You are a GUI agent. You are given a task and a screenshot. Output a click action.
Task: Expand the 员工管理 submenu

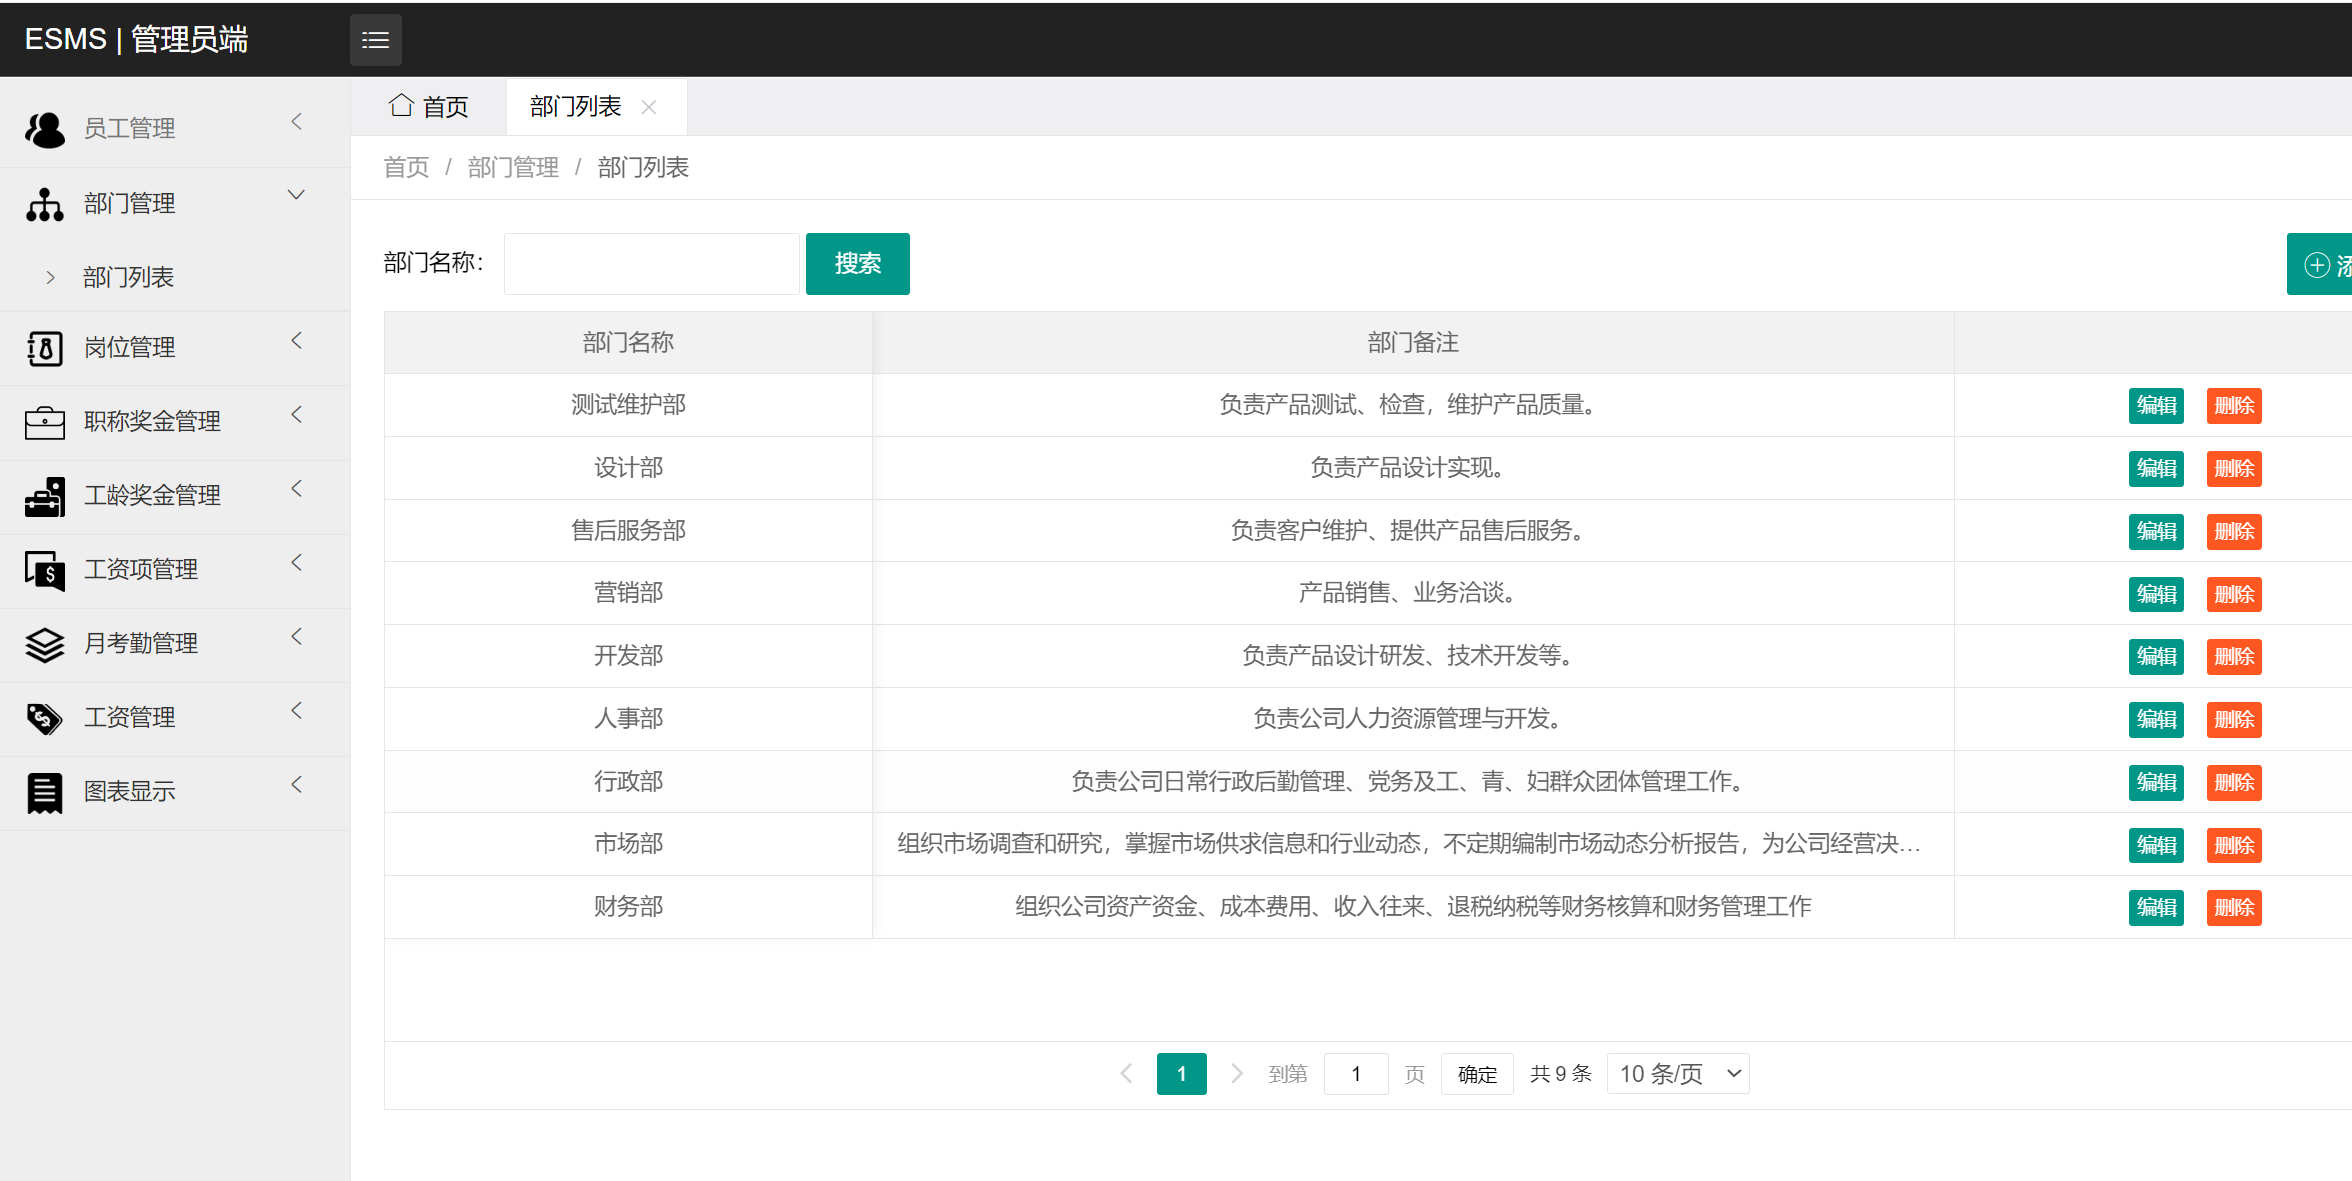click(x=296, y=121)
